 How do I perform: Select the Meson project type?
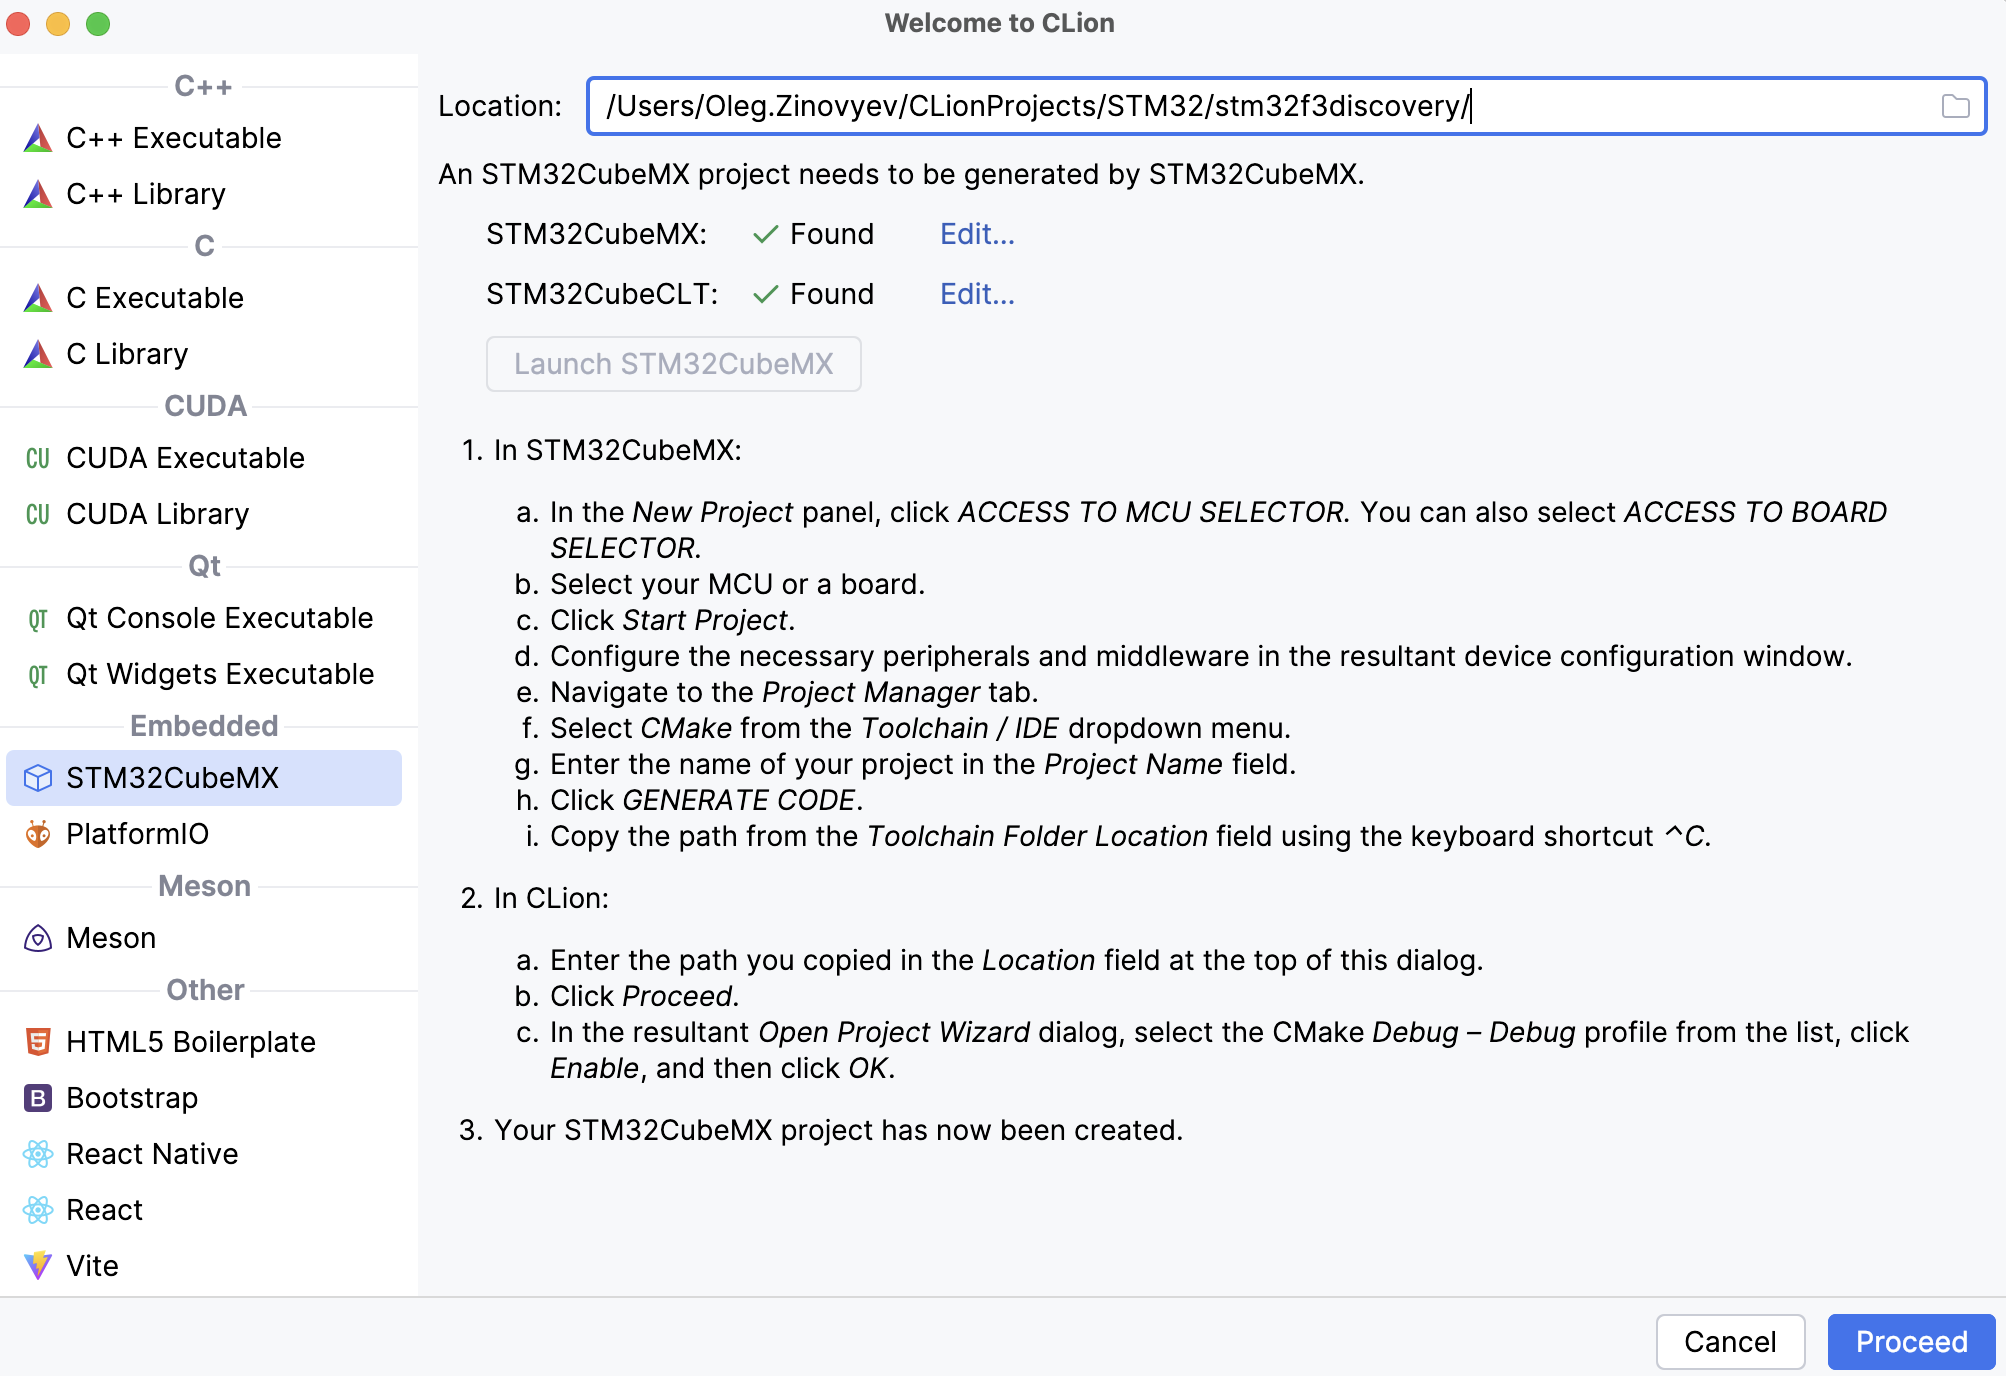111,938
